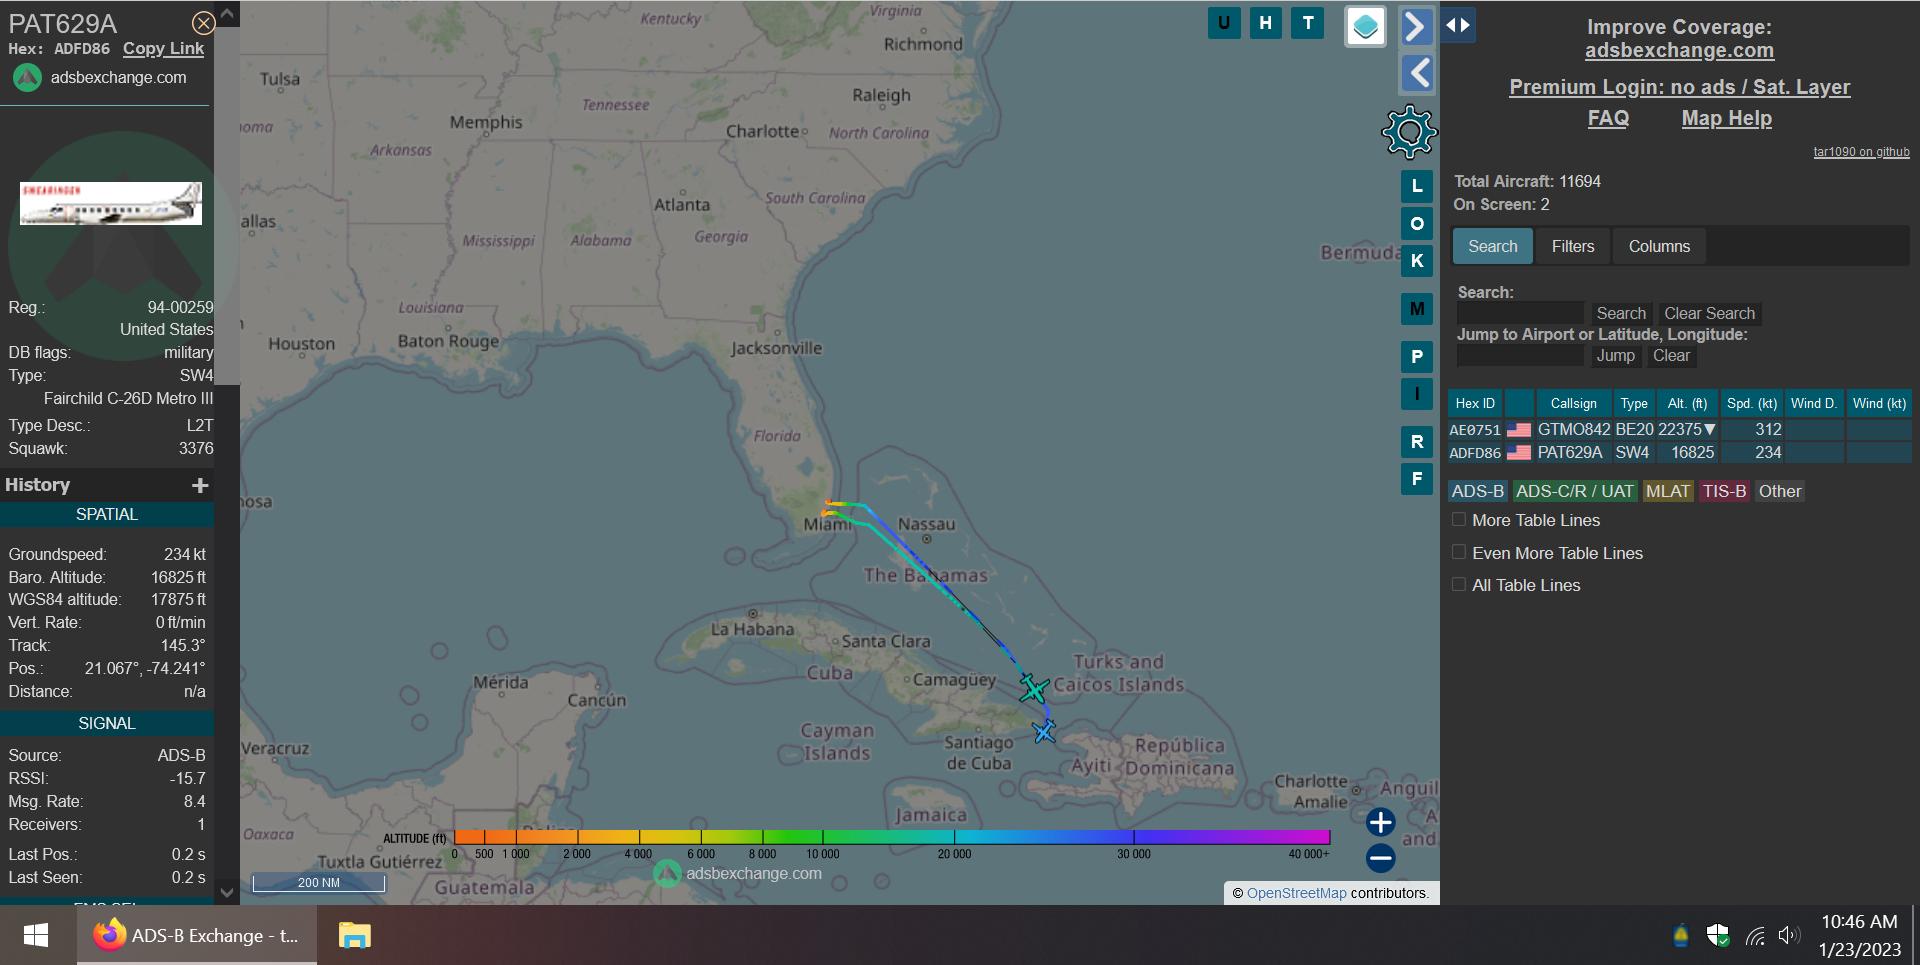
Task: Toggle the MLAT source filter
Action: click(1668, 491)
